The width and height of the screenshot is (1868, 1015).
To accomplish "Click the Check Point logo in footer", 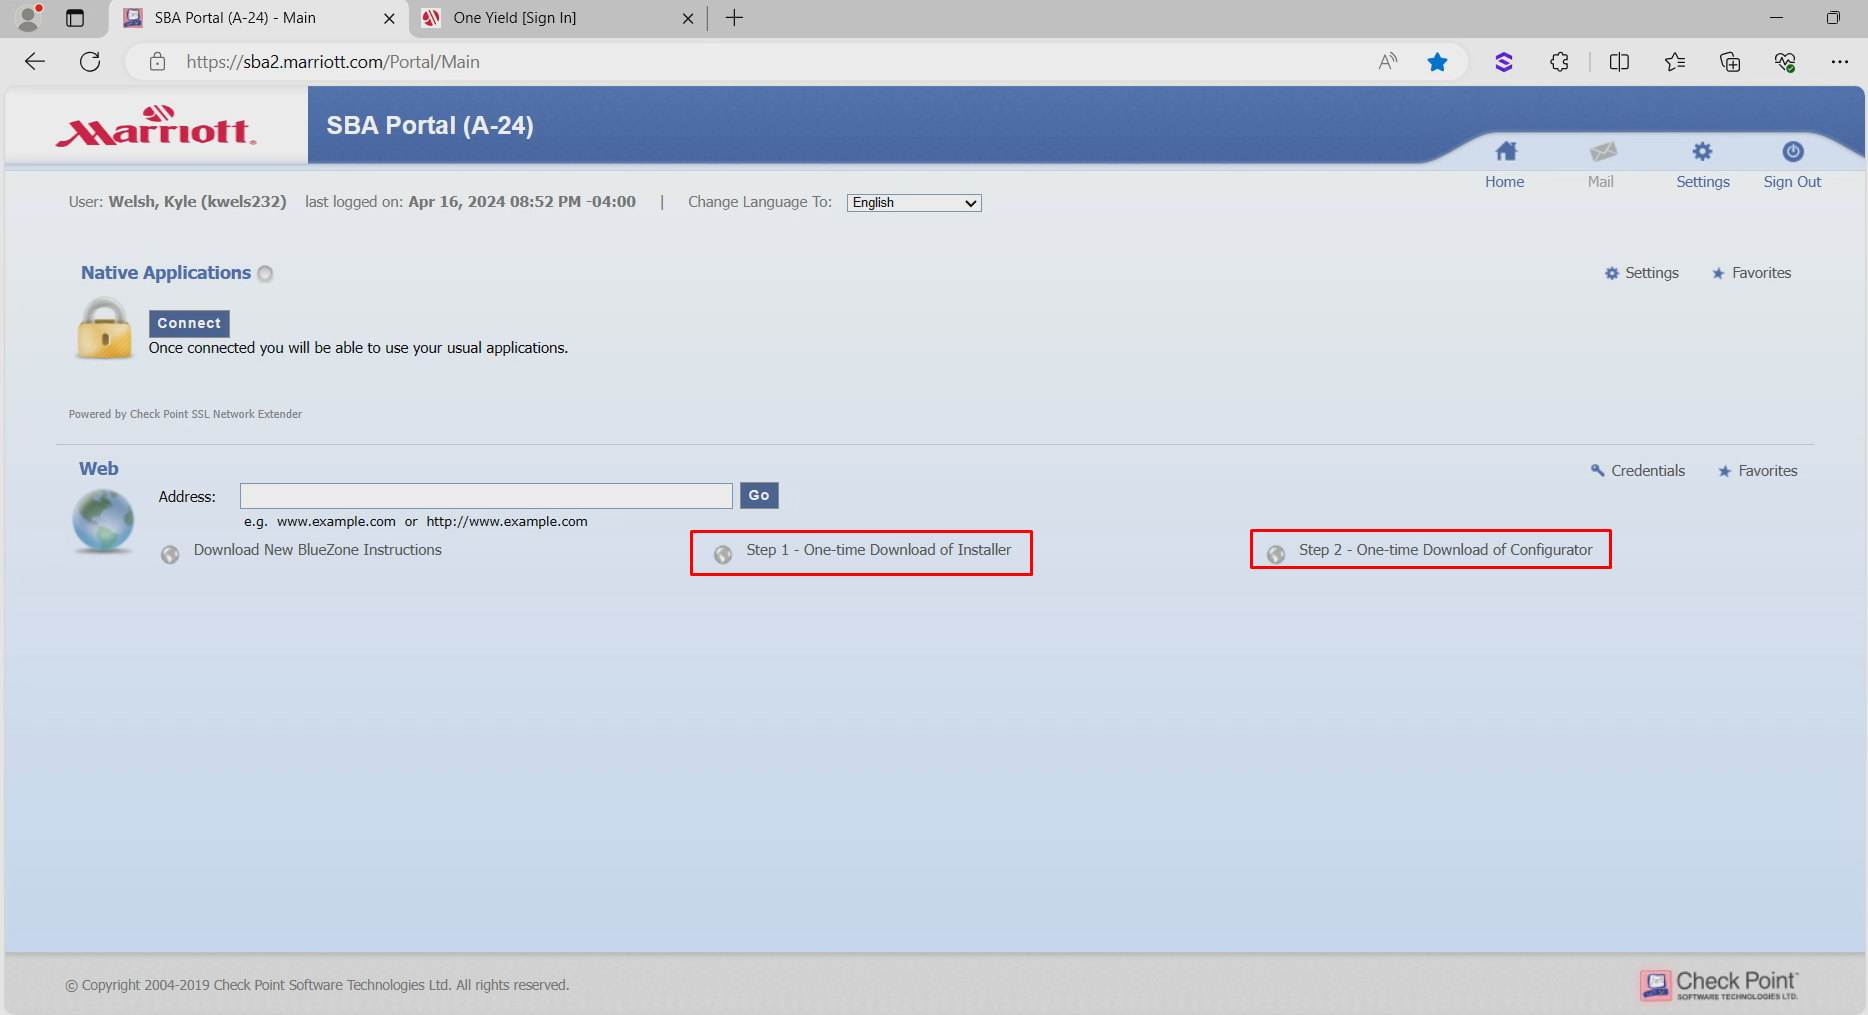I will pos(1719,985).
